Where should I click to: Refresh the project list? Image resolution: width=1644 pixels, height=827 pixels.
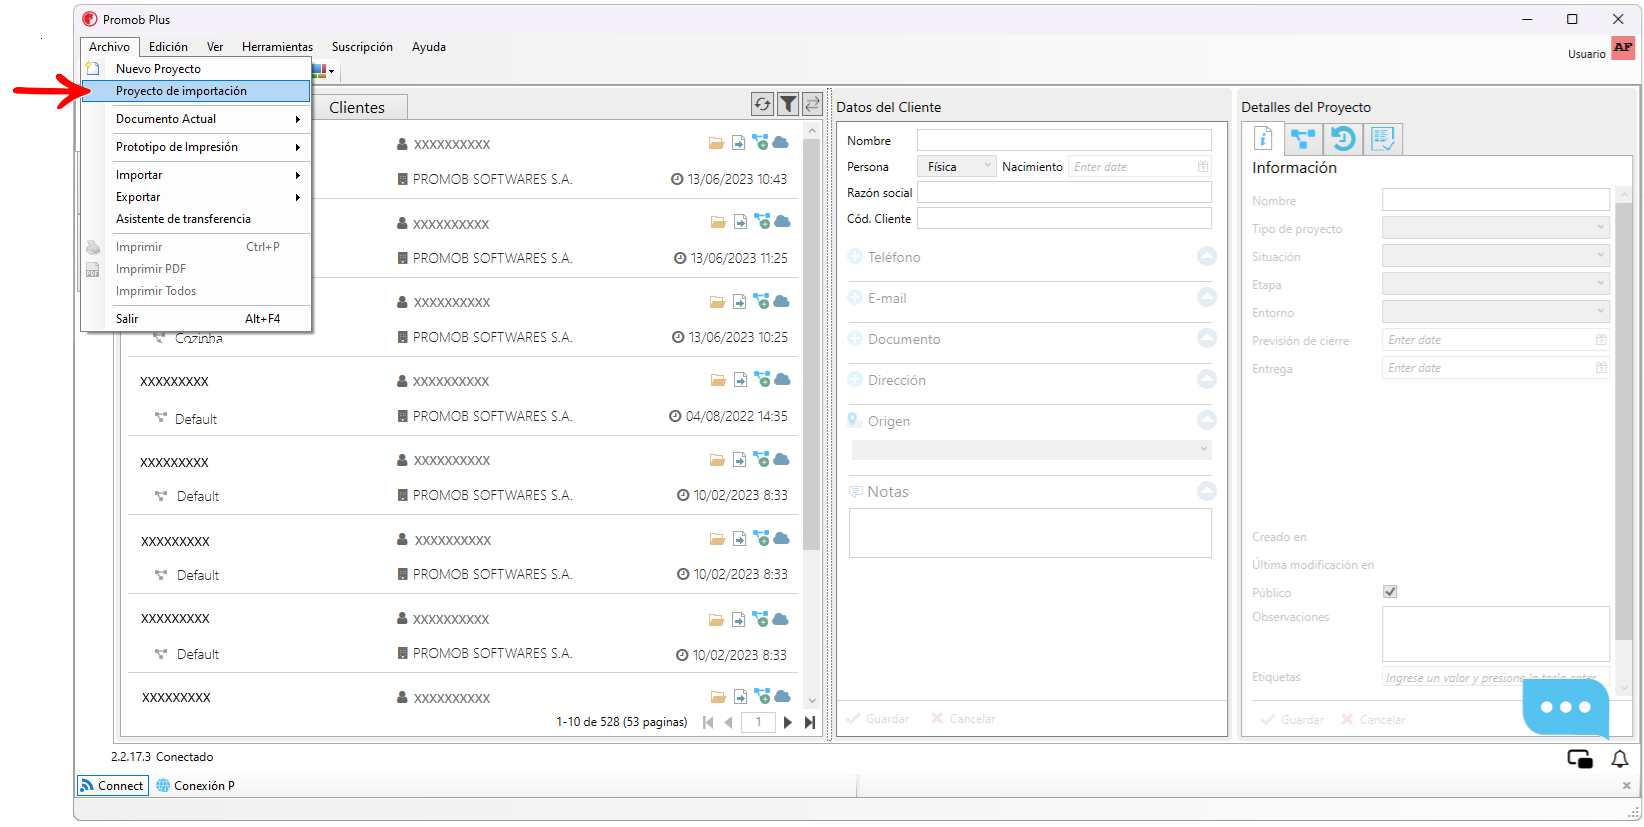coord(762,104)
